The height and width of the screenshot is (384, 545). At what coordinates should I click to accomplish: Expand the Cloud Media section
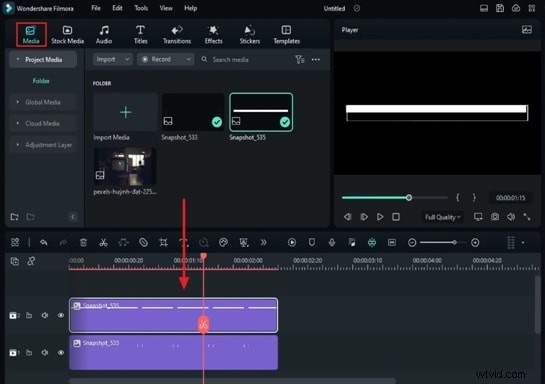coord(43,123)
